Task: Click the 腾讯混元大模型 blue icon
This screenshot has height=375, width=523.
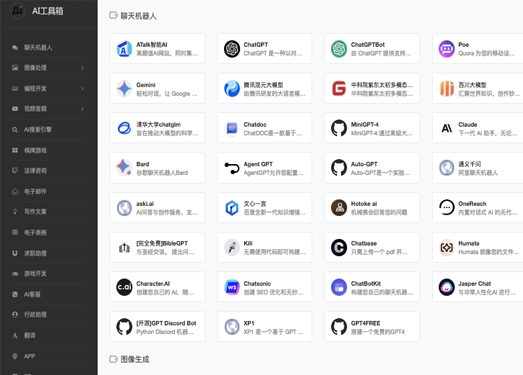Action: [x=232, y=89]
